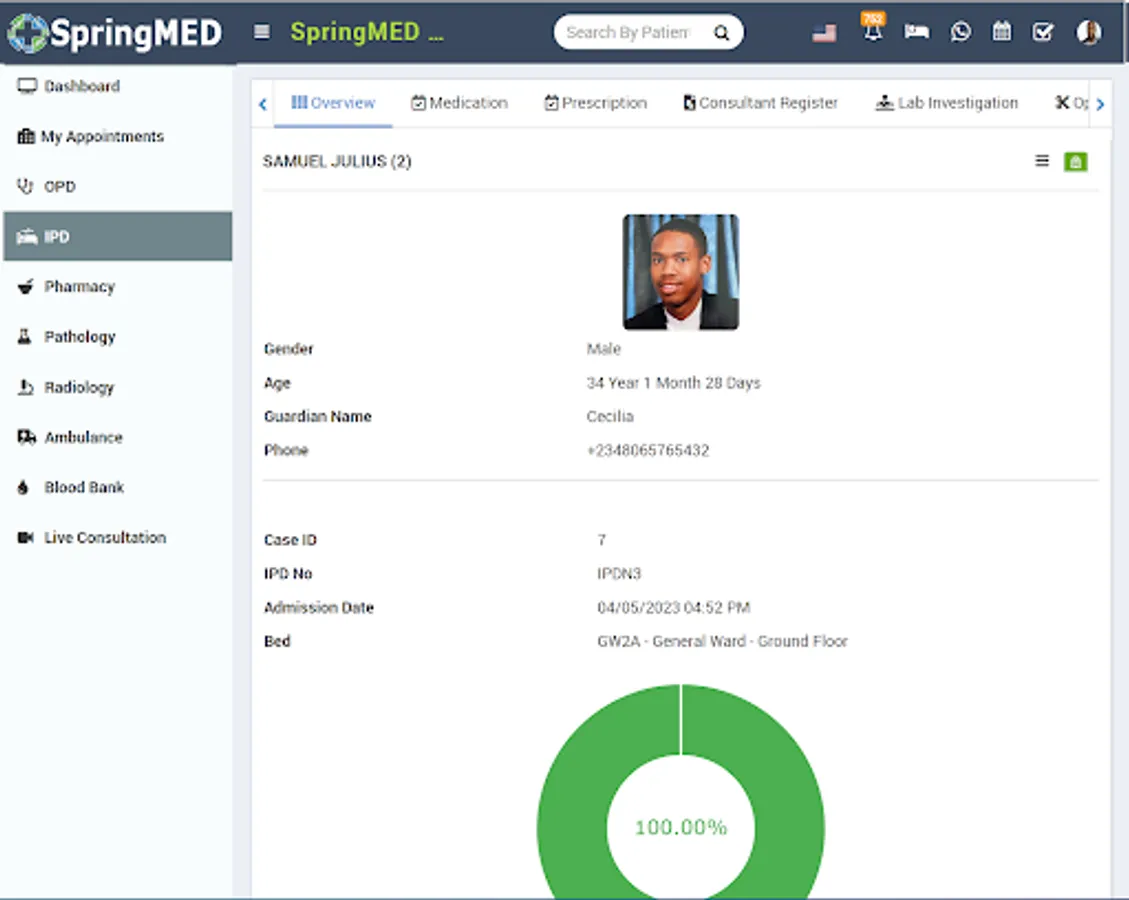
Task: Switch to the Prescription tab
Action: 595,103
